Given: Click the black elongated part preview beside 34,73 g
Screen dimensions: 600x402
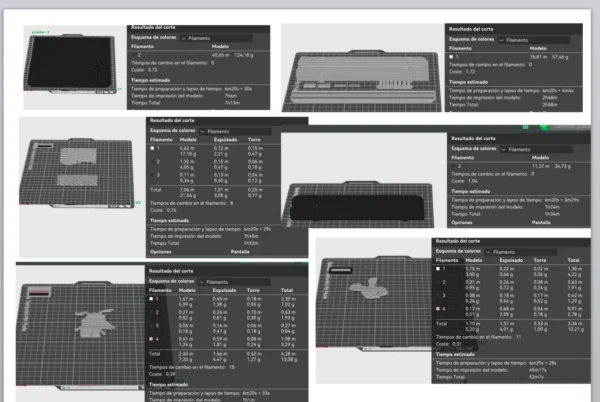Looking at the screenshot, I should click(357, 208).
